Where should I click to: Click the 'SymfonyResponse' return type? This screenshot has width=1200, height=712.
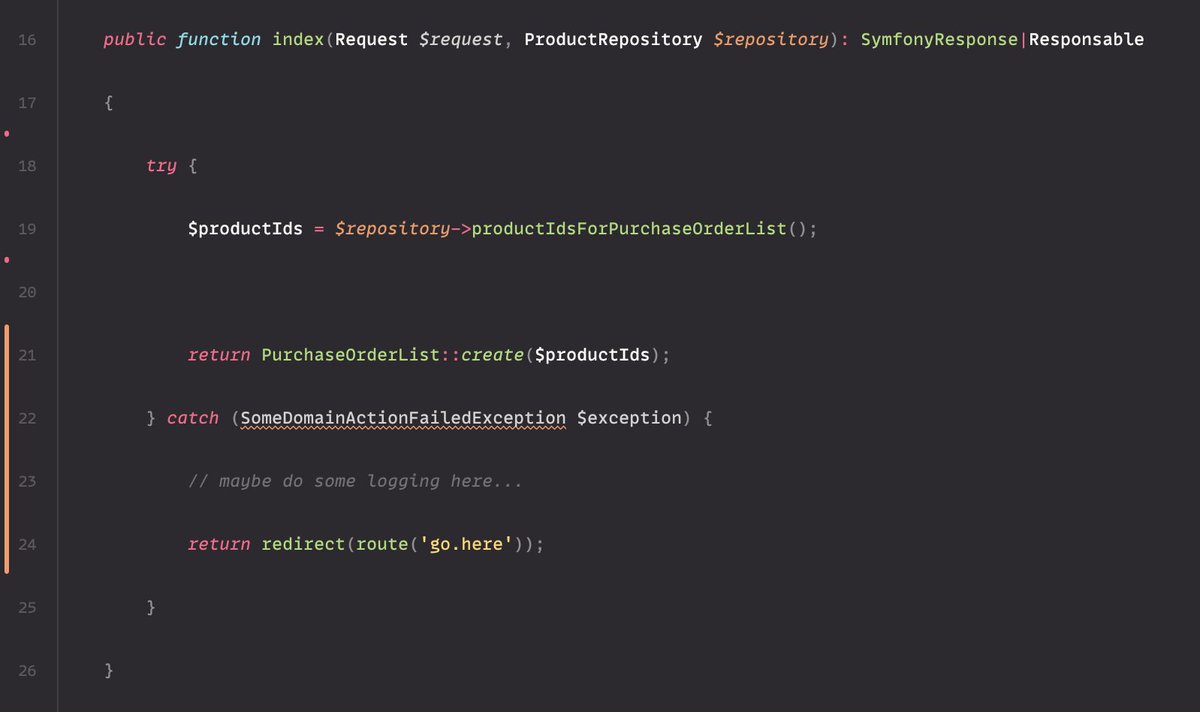[939, 40]
